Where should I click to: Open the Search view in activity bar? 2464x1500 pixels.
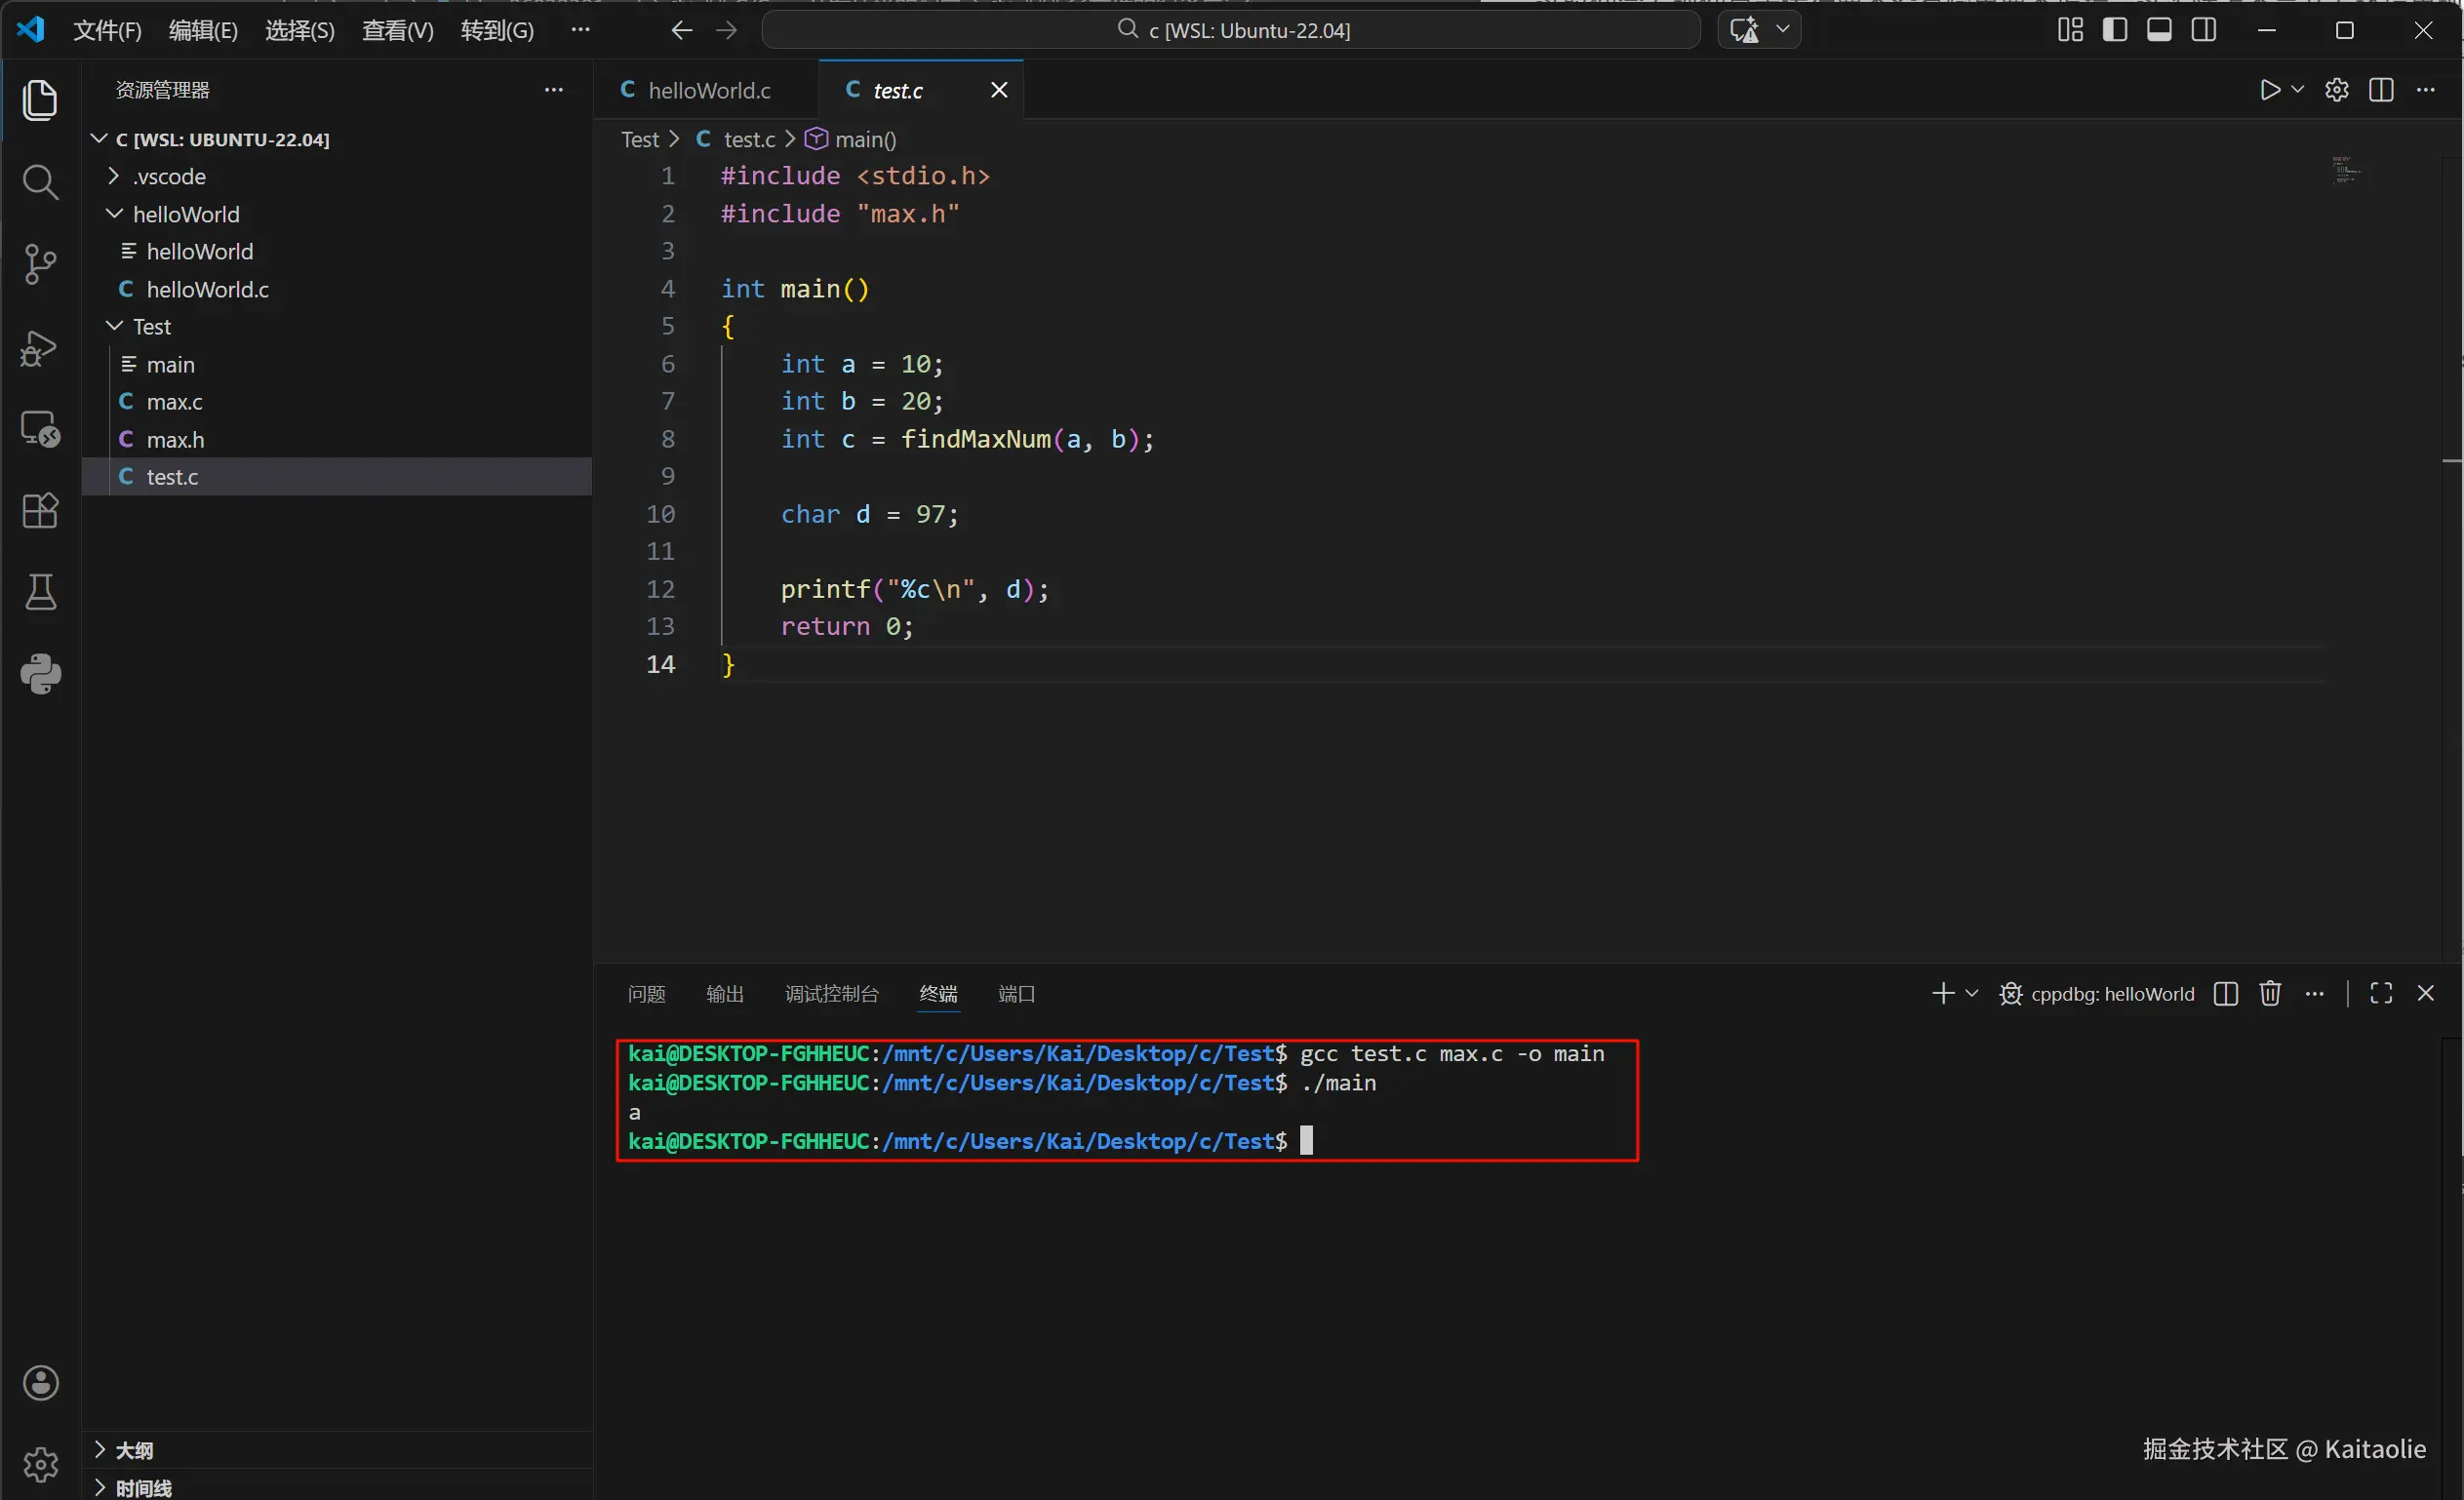point(40,182)
